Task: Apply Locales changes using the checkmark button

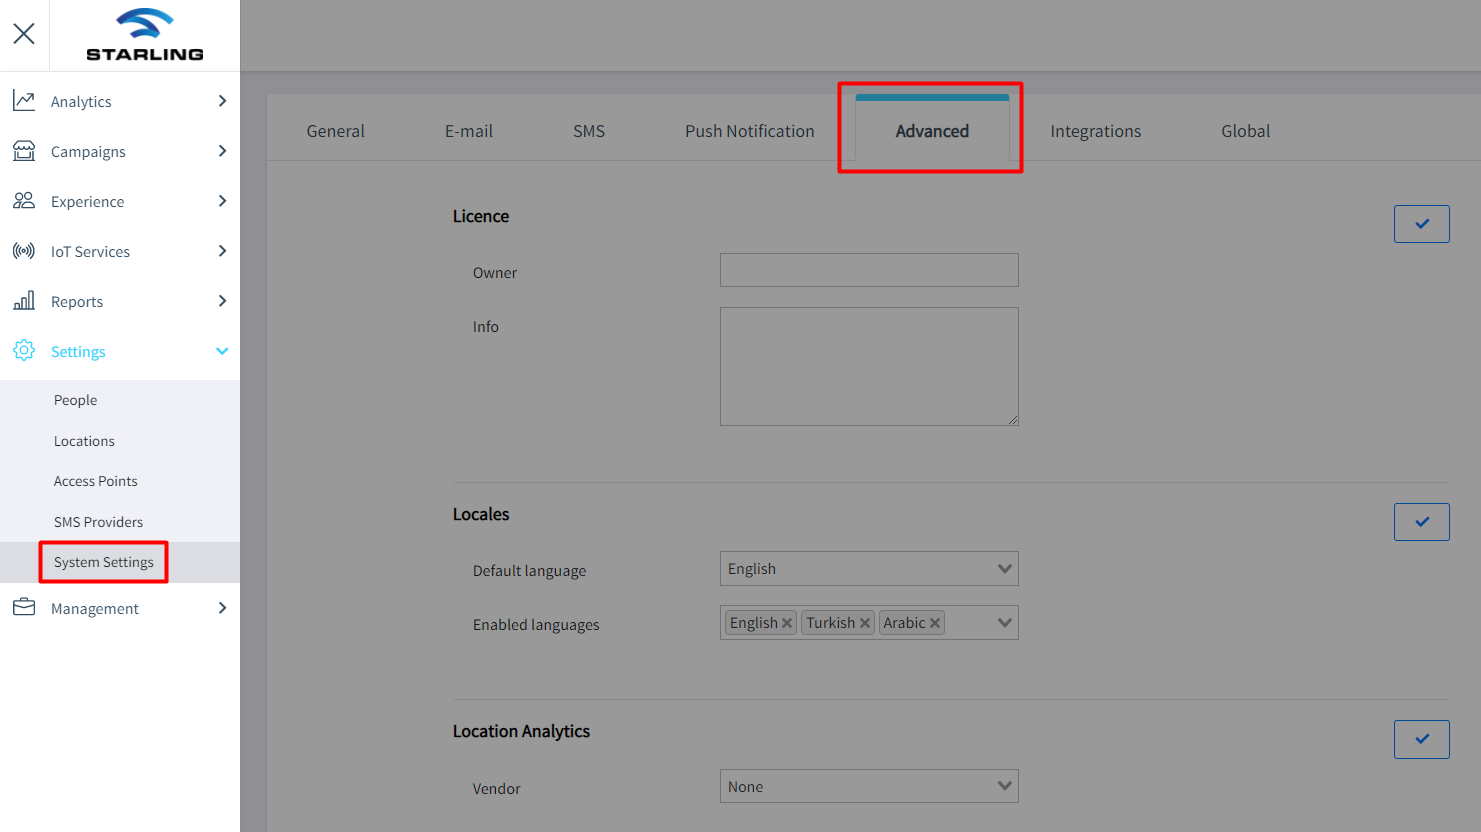Action: coord(1421,521)
